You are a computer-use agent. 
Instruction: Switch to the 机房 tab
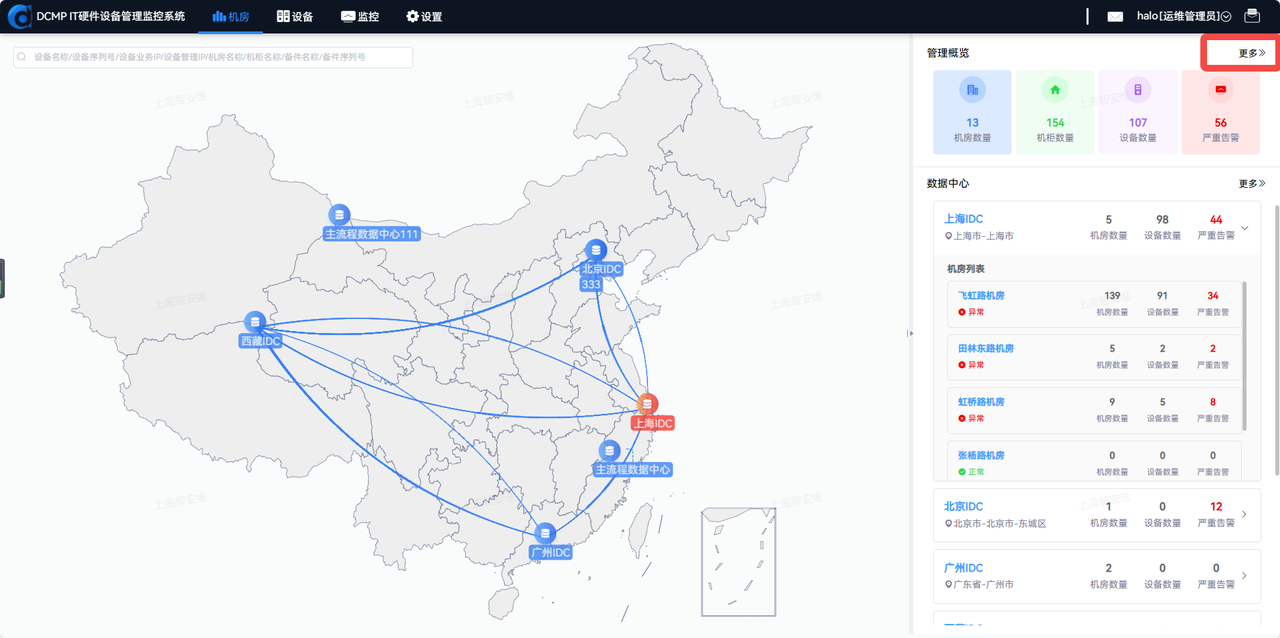pos(231,17)
